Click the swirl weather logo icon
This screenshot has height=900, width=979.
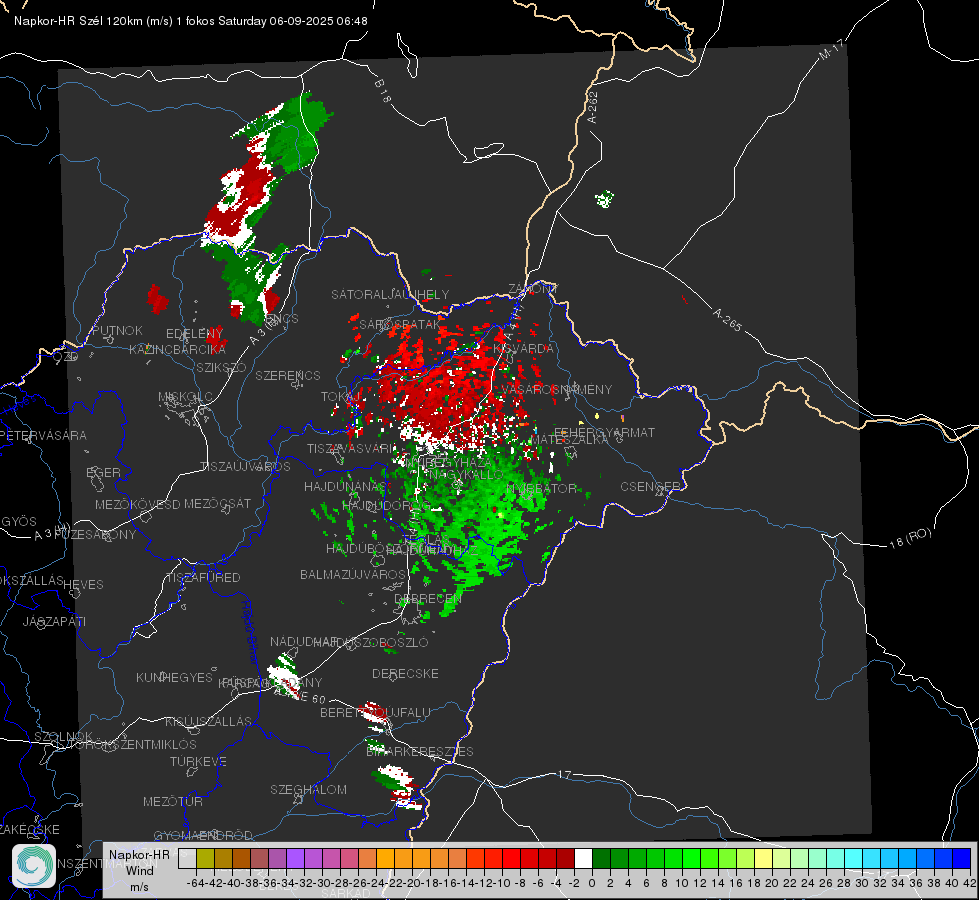pos(34,866)
